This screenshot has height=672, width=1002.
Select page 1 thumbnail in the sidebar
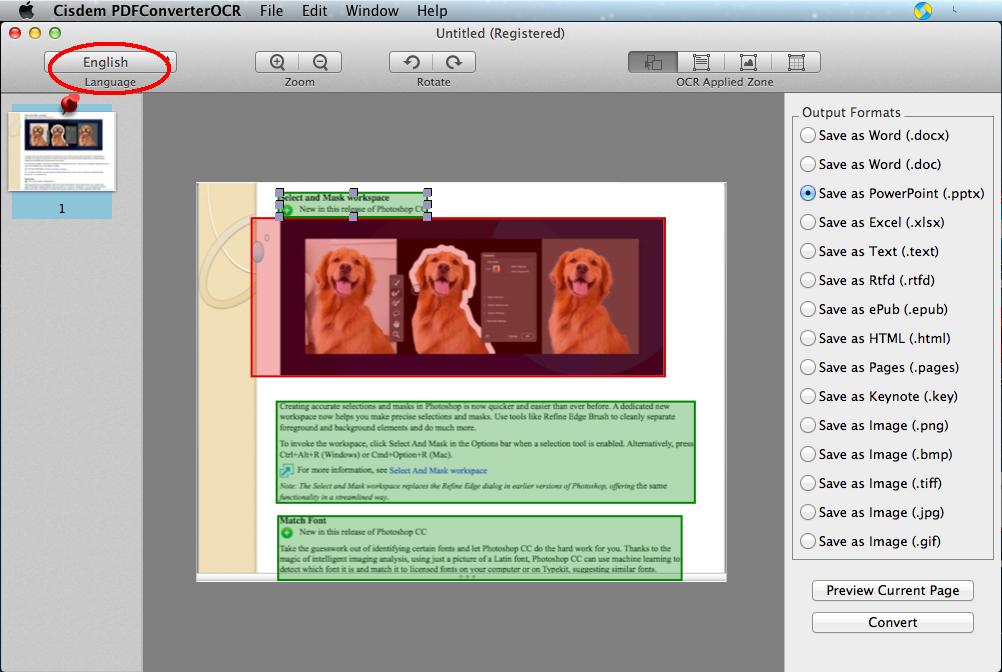pos(61,150)
